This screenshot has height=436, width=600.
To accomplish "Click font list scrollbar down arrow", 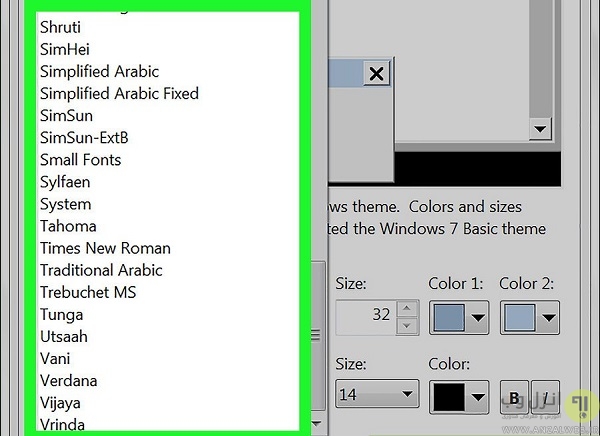I will click(x=317, y=423).
